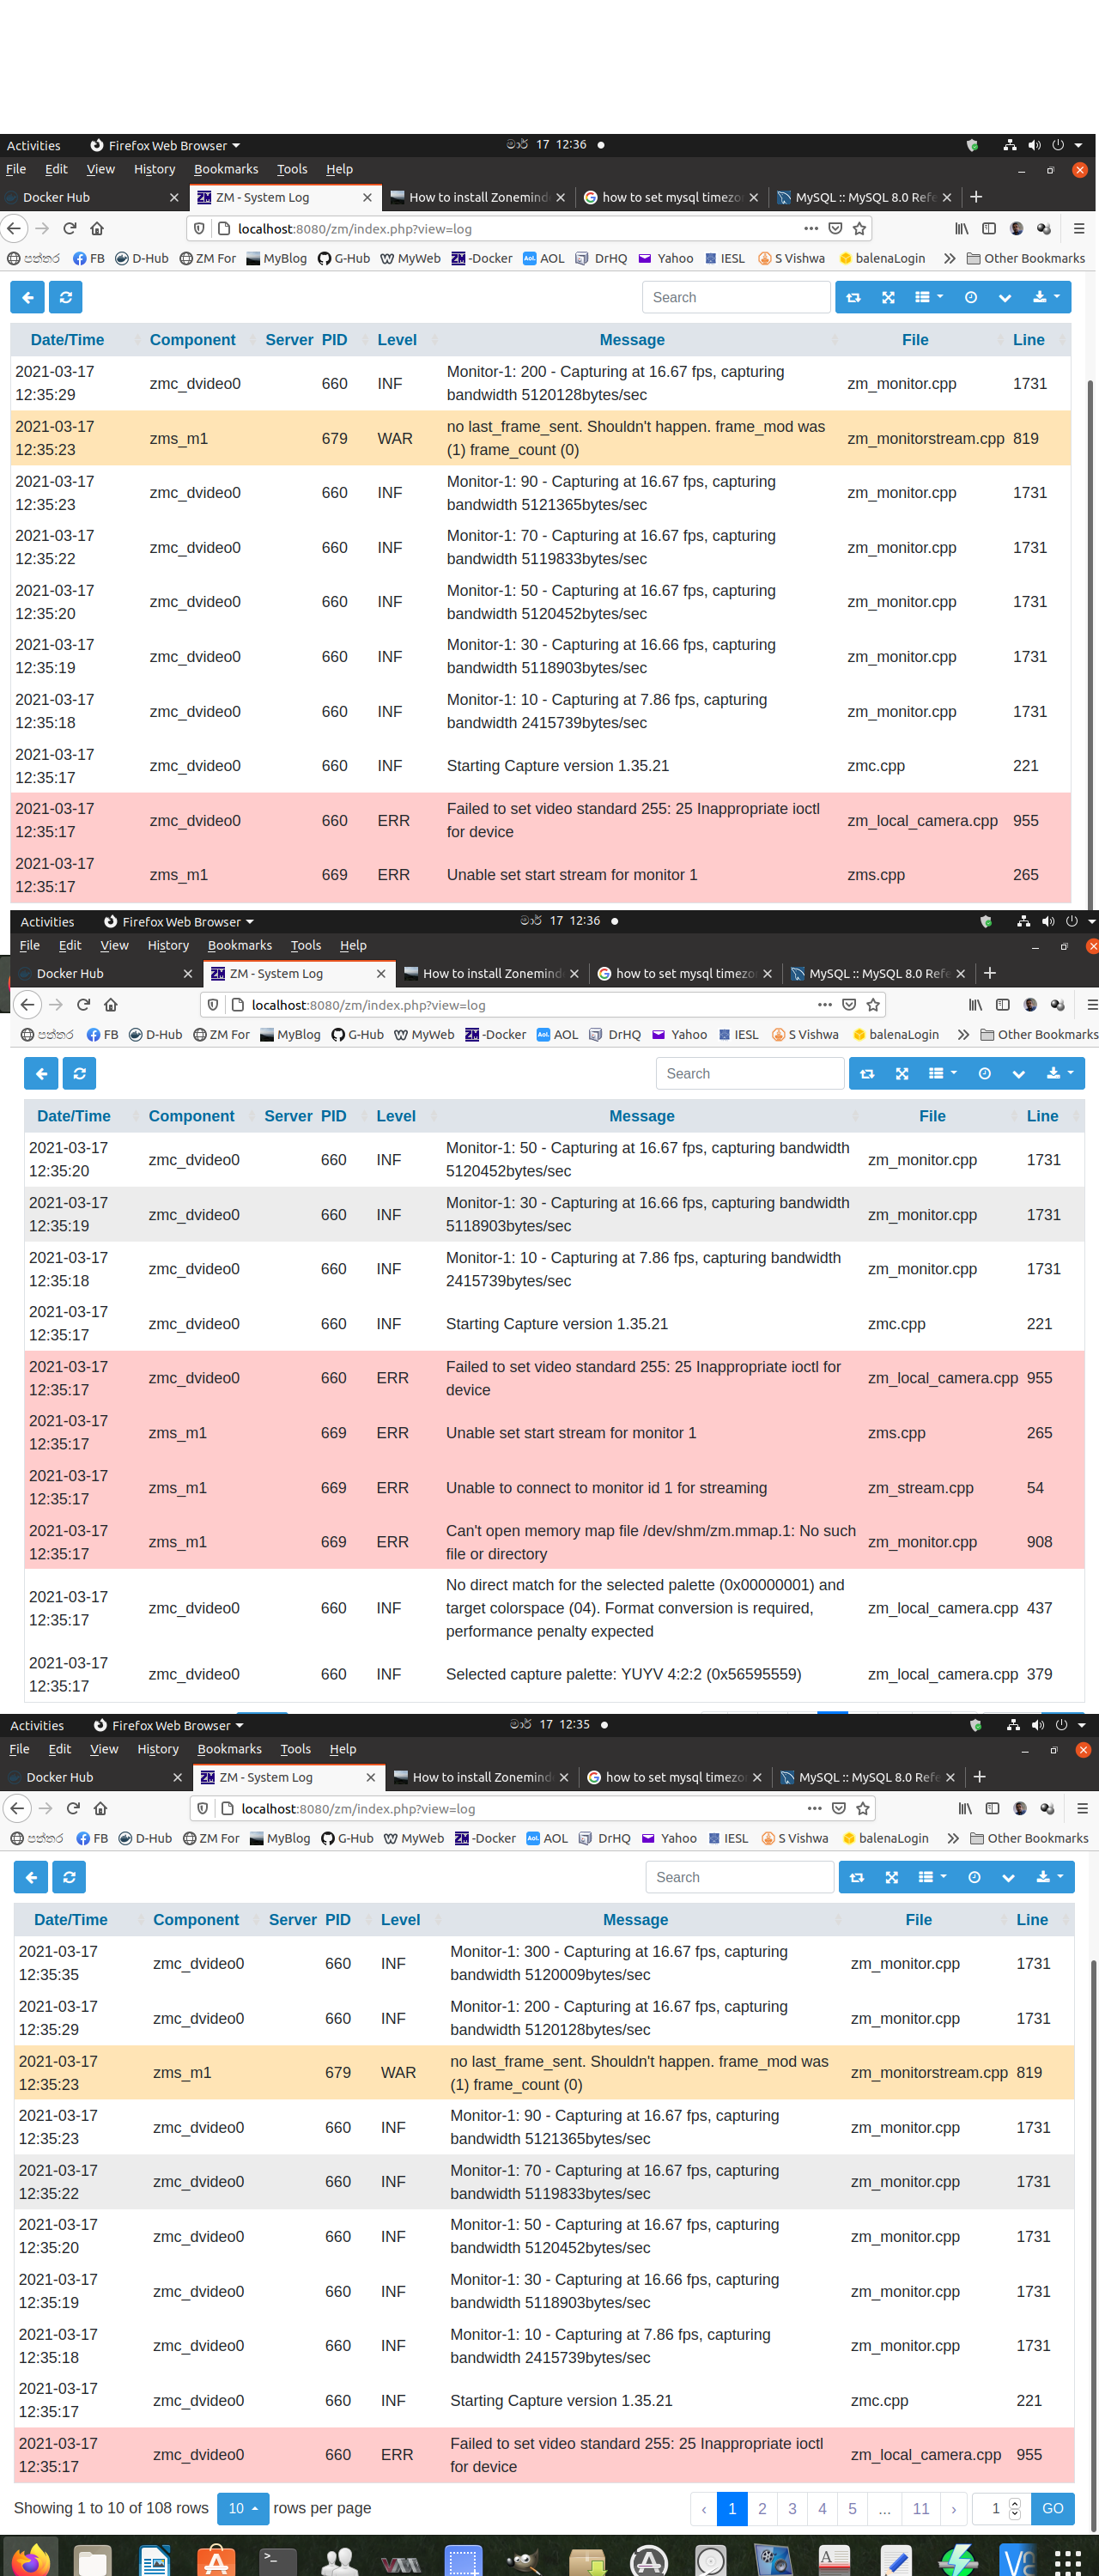The image size is (1099, 2576).
Task: Click the ZoneMinder back arrow button in the 12:35 window
Action: click(x=31, y=1877)
